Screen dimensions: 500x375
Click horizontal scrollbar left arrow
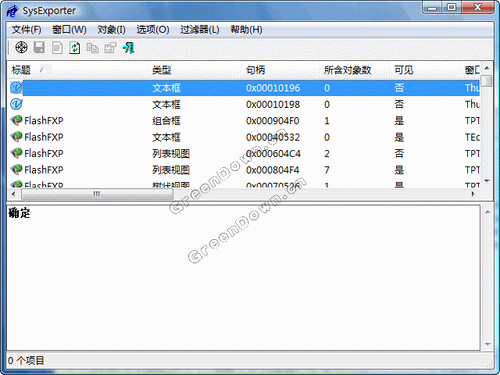tap(14, 194)
